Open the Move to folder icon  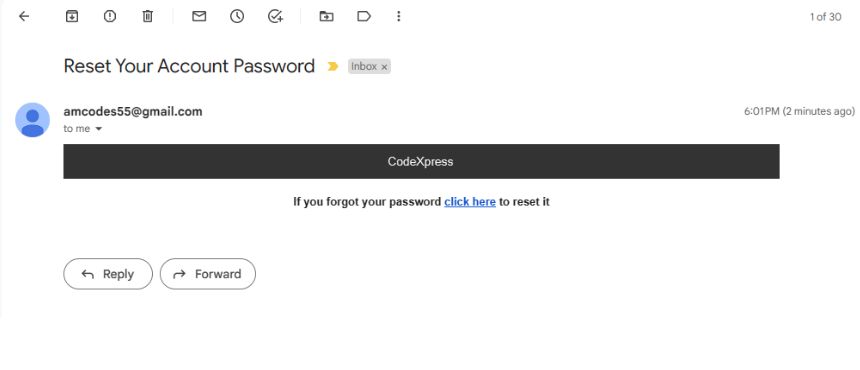coord(326,16)
